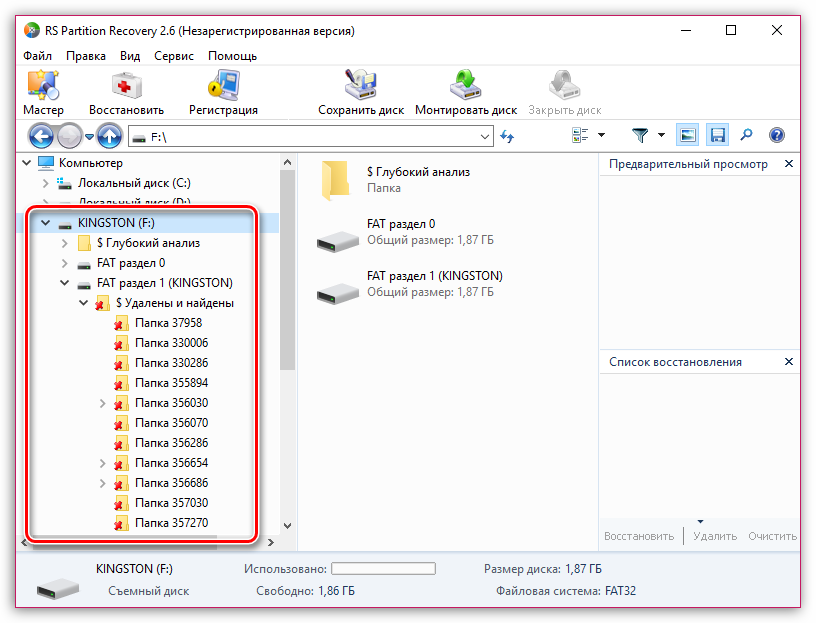Close the Предварительный просмотр panel

789,164
